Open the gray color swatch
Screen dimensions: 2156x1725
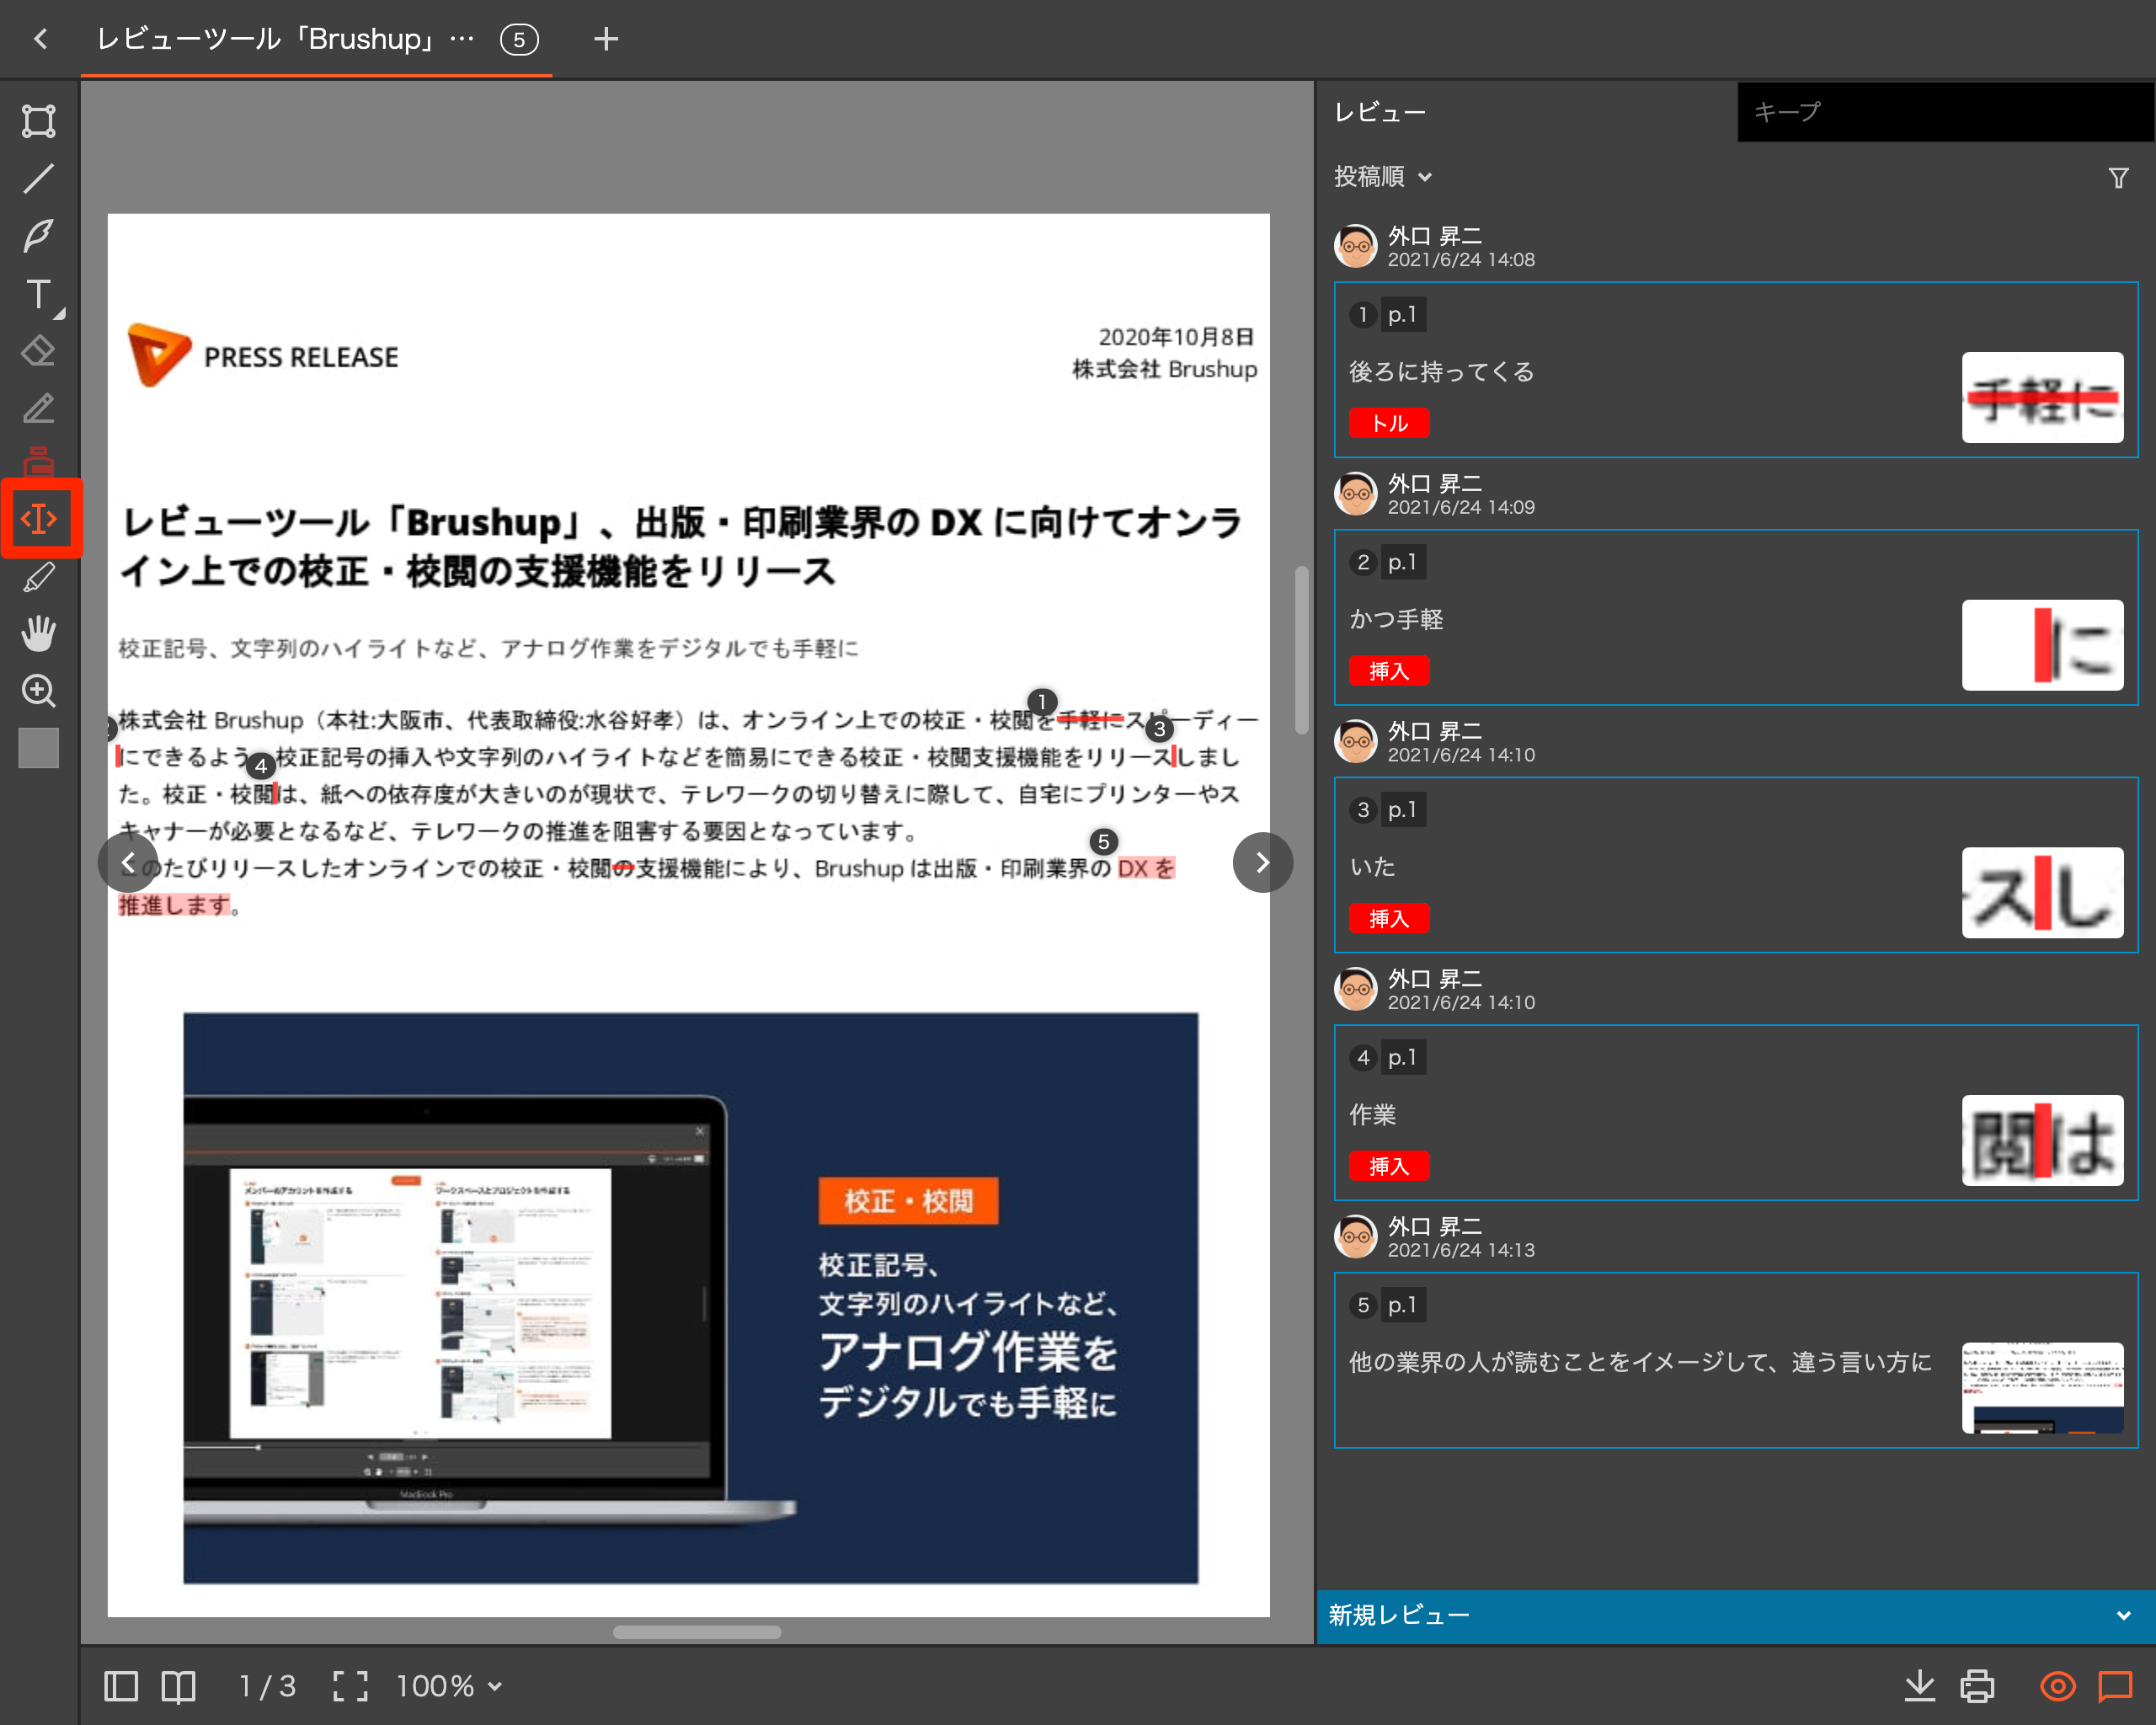(38, 748)
